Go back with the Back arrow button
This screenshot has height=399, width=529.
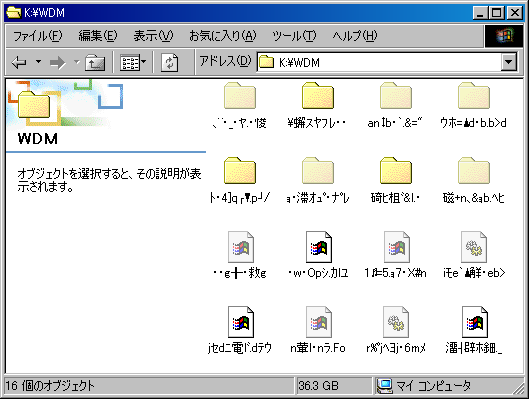tap(19, 62)
